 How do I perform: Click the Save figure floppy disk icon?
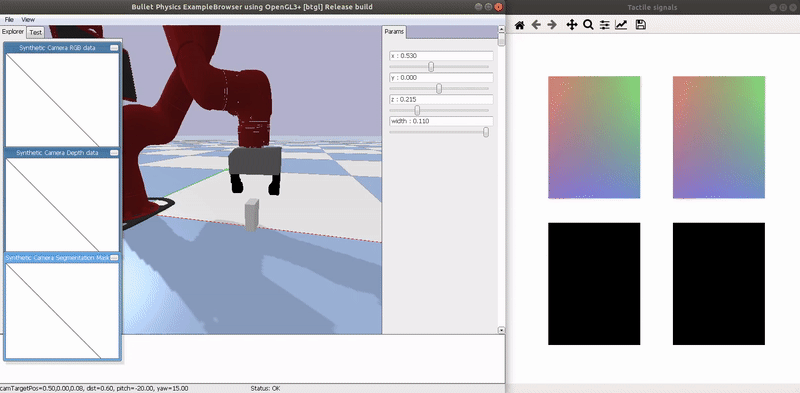(x=641, y=24)
